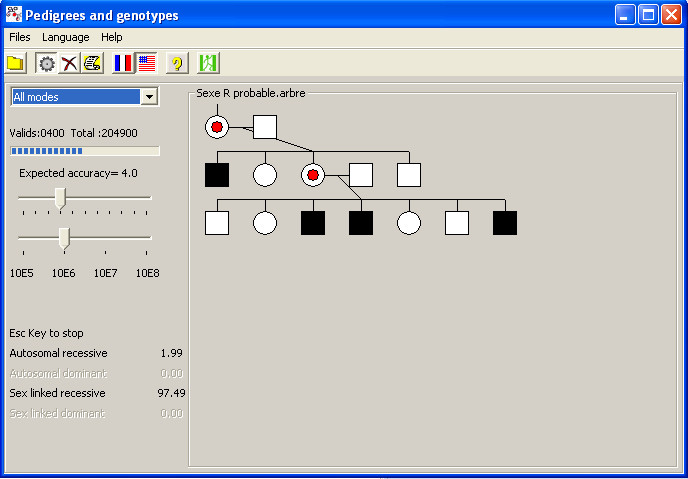
Task: Click the red X-chromosome toolbar icon
Action: pos(69,63)
